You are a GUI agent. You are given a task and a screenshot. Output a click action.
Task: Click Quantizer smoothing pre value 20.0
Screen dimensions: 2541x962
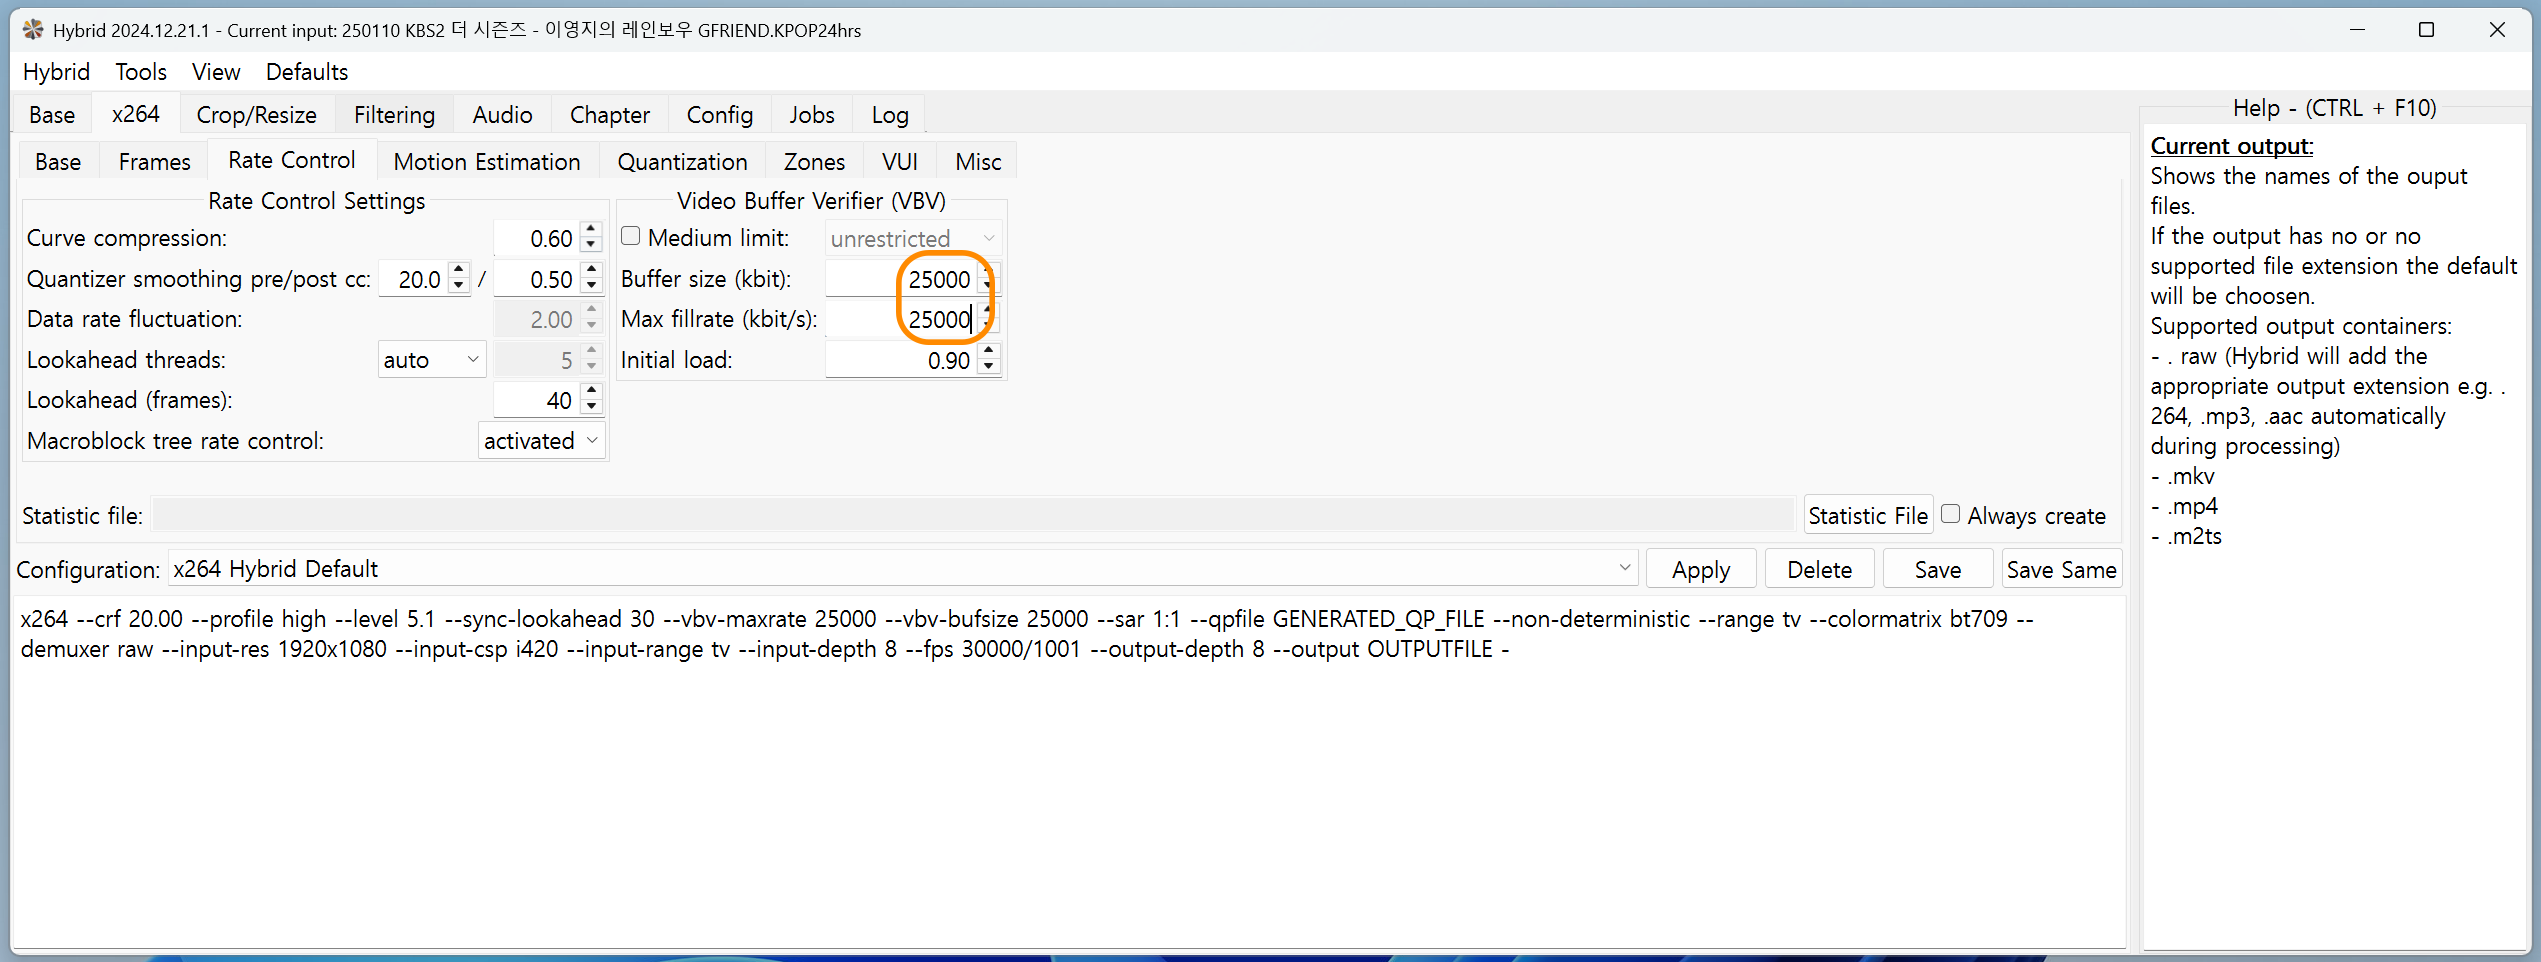click(413, 279)
